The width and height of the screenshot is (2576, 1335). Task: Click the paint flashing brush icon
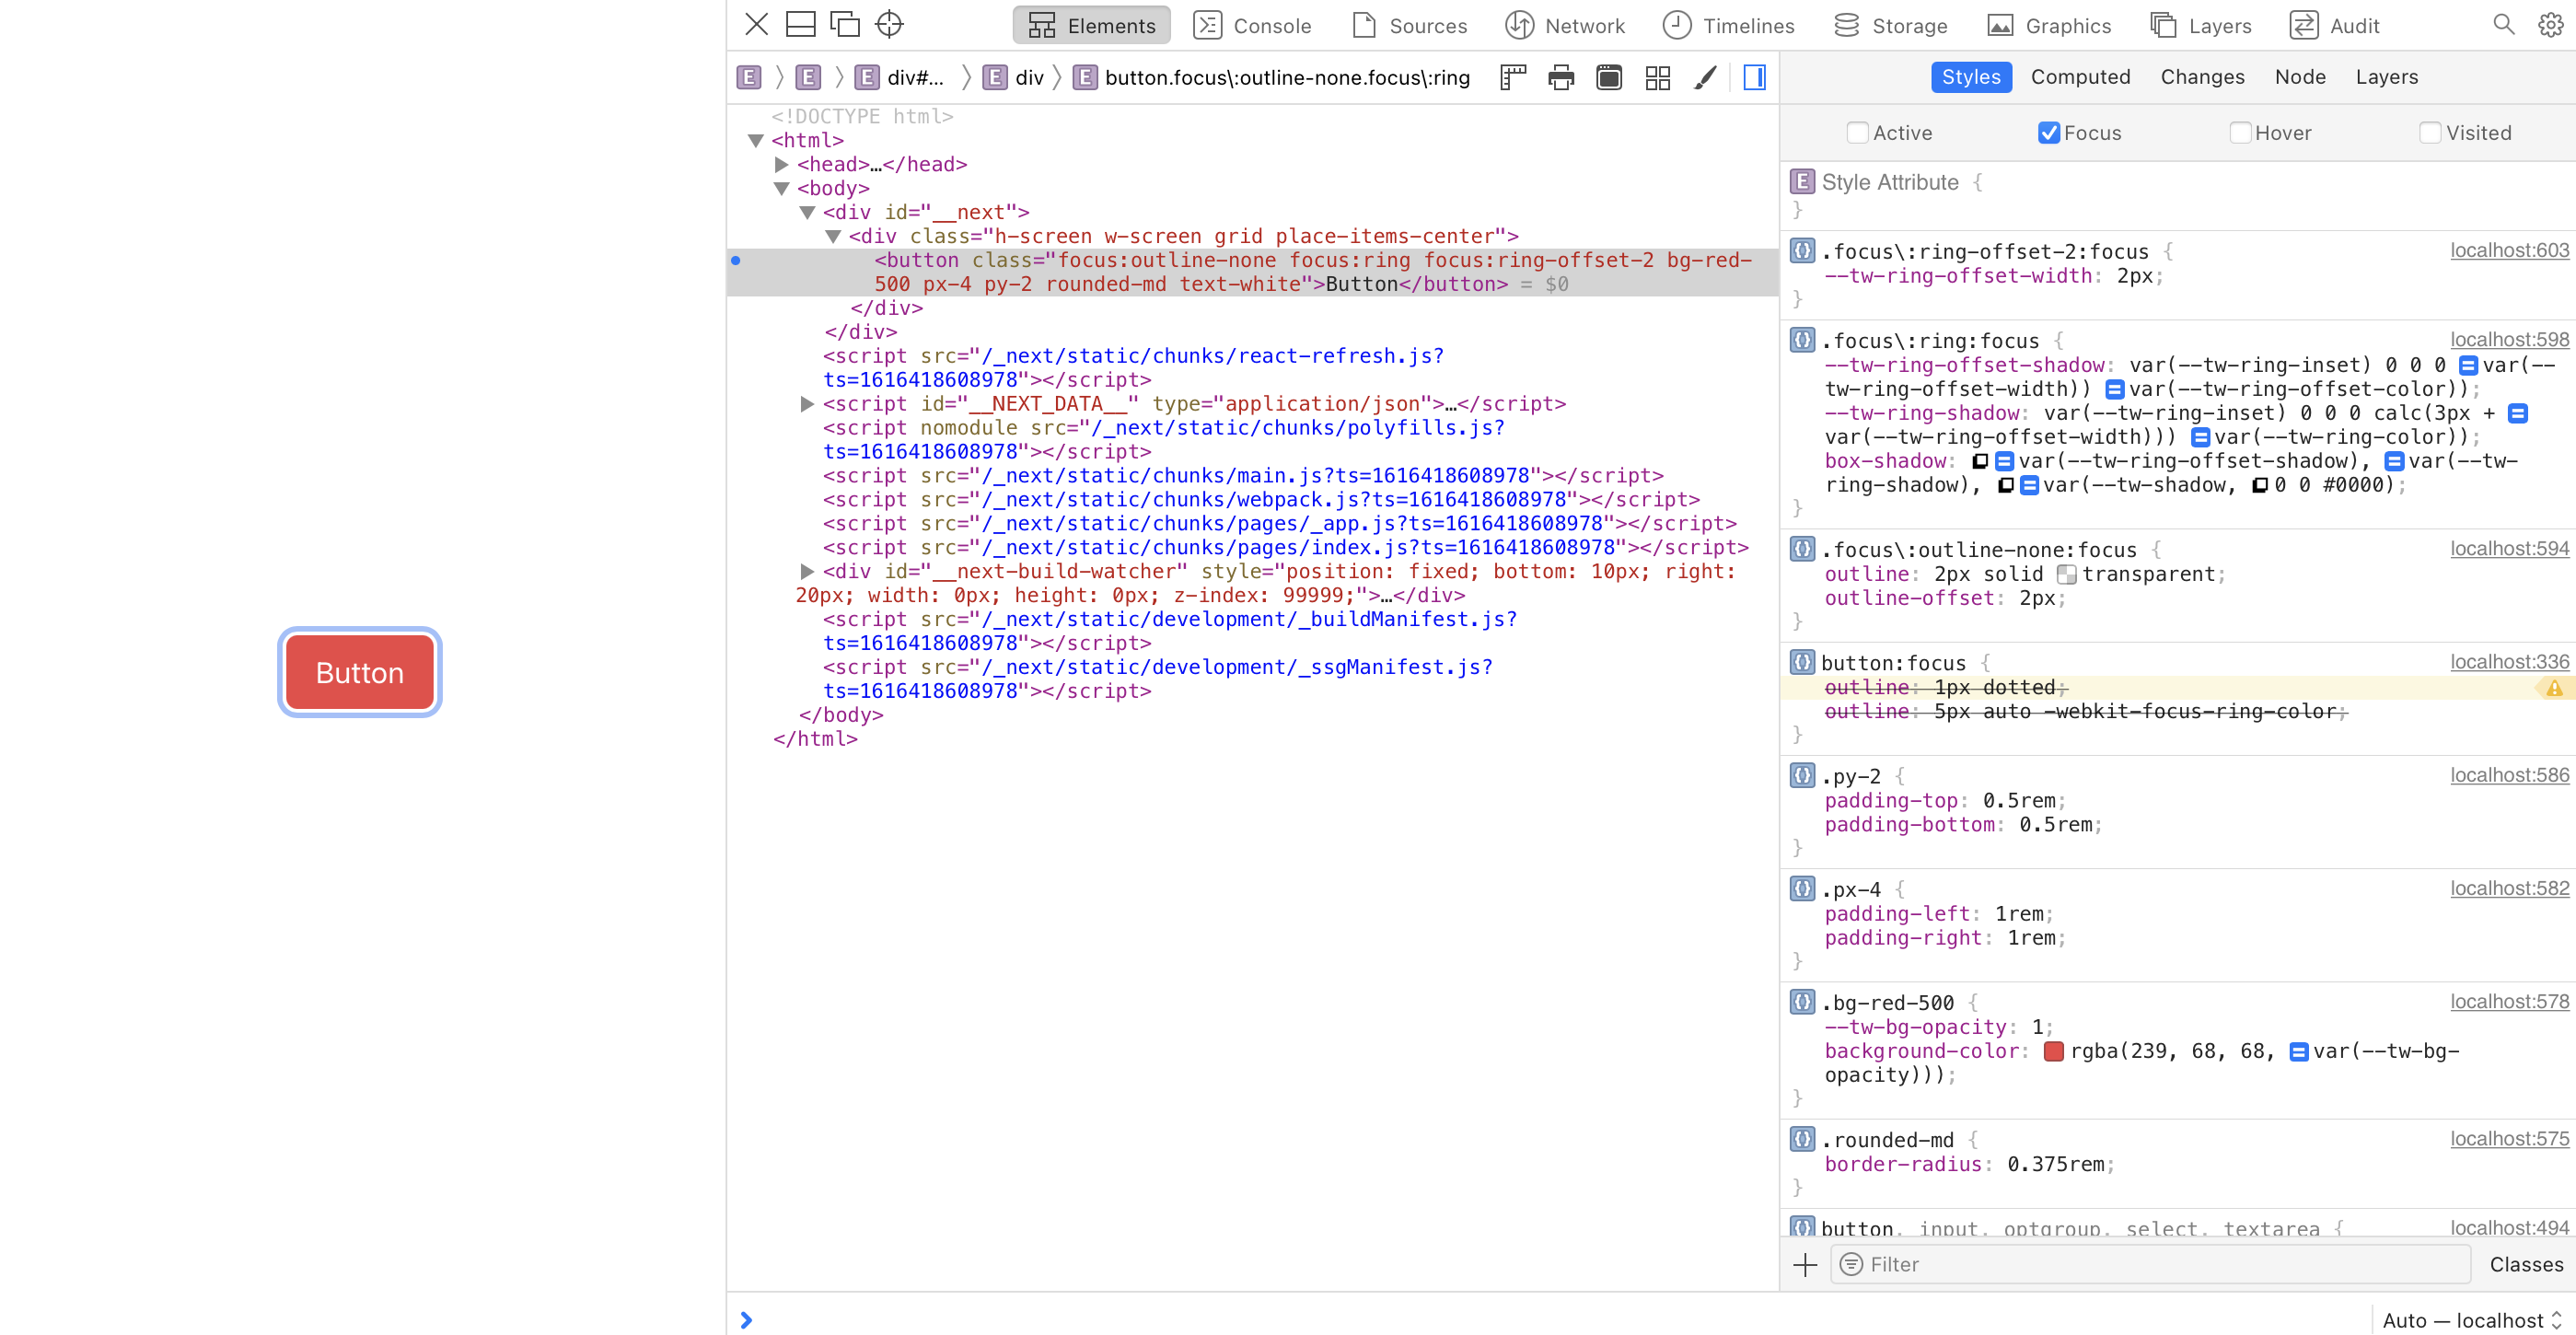1705,77
